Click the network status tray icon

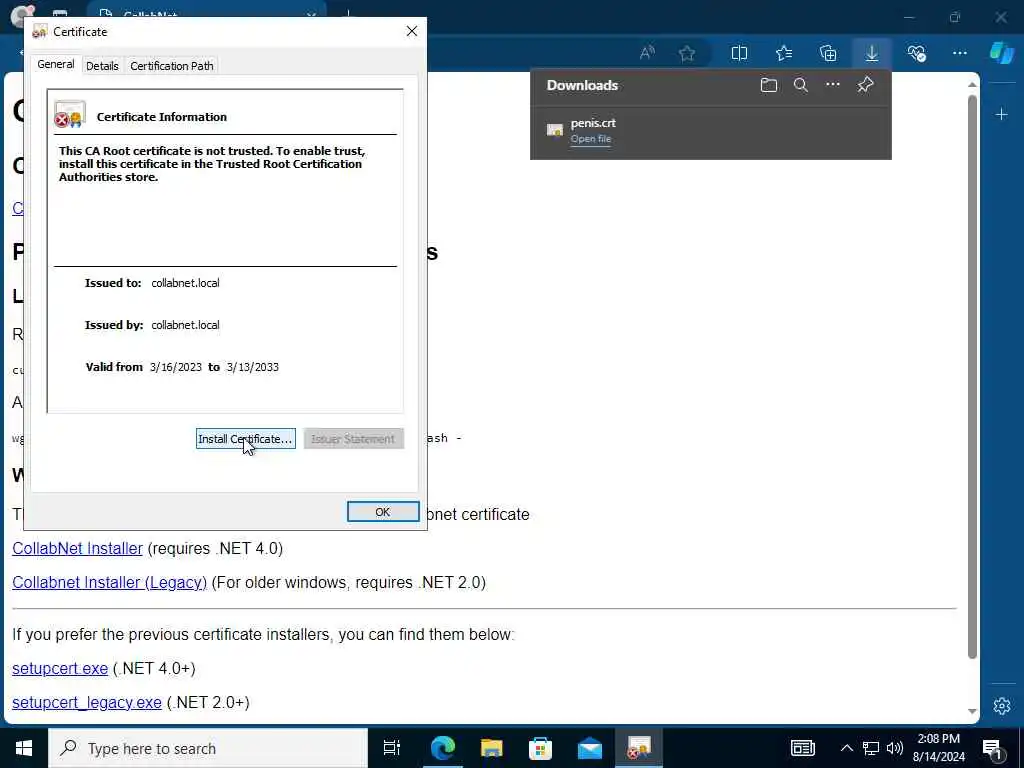click(x=871, y=748)
